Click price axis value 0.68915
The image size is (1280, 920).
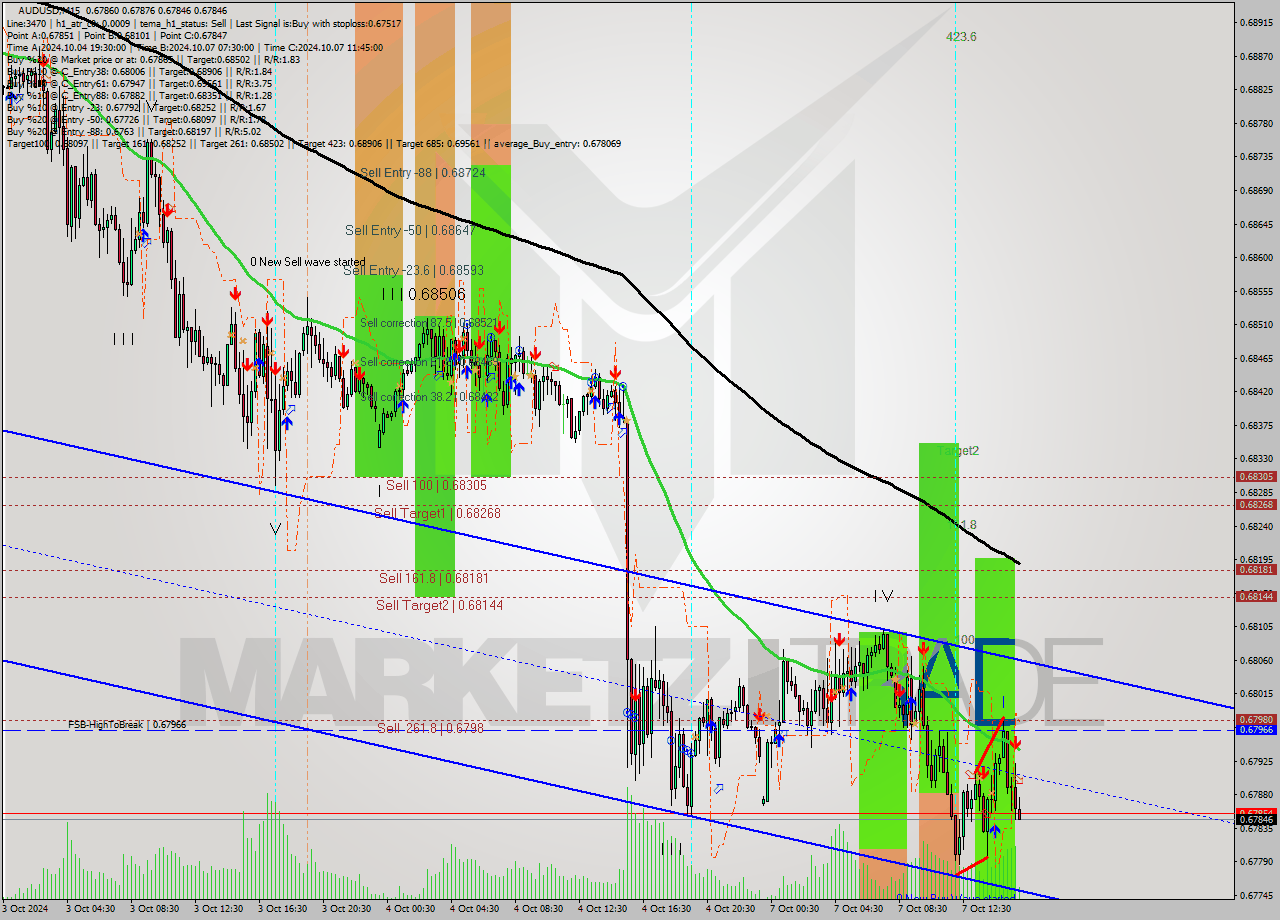pyautogui.click(x=1256, y=22)
